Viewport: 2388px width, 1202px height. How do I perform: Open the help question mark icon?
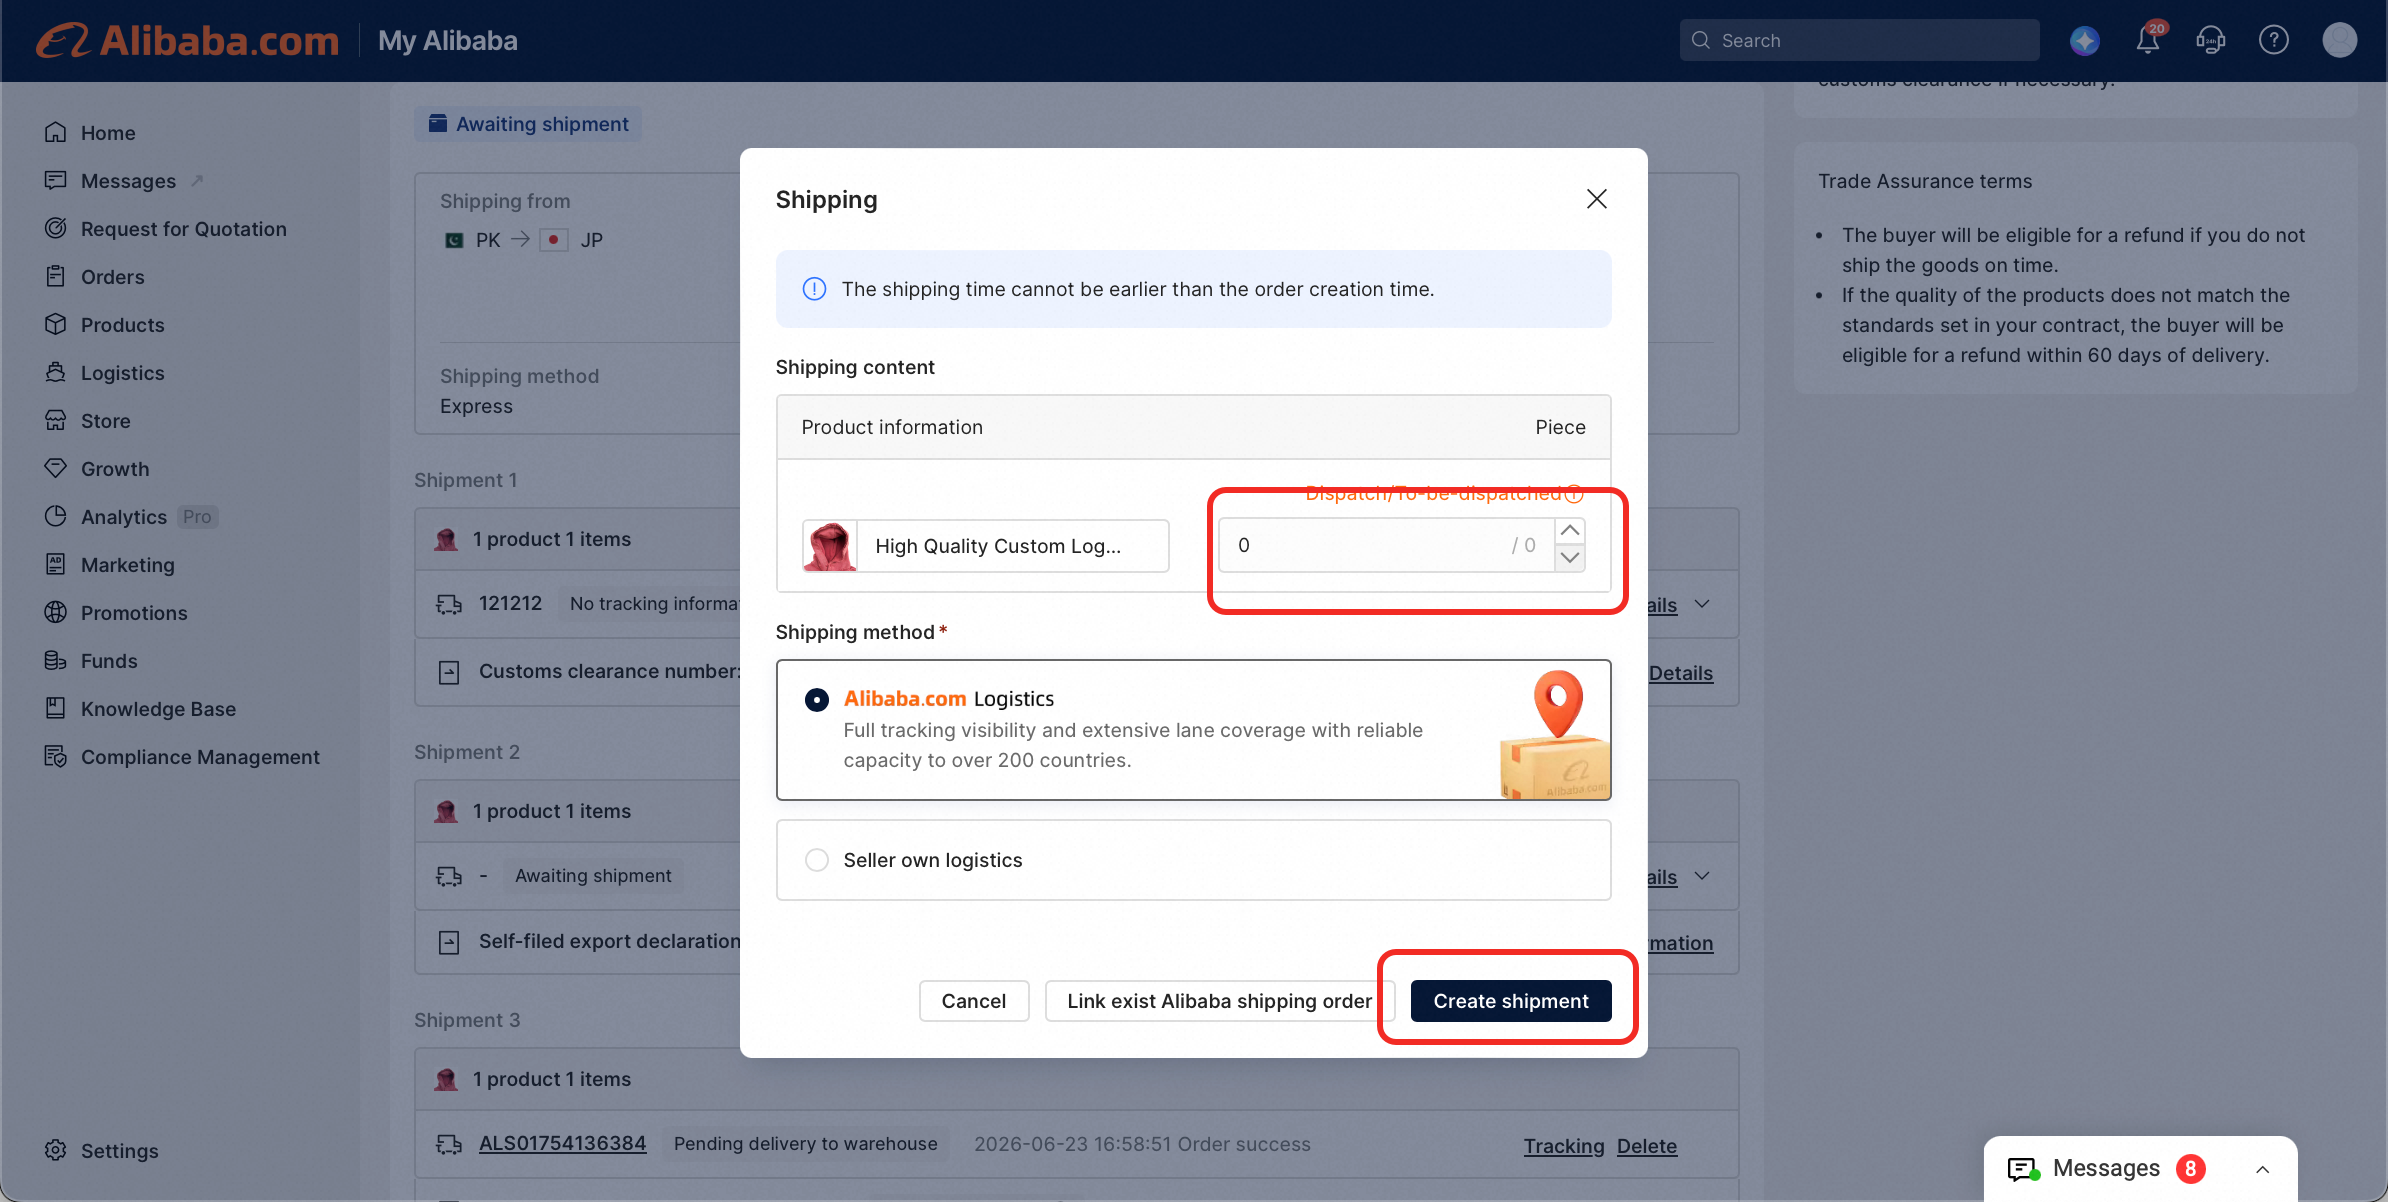pos(2273,41)
